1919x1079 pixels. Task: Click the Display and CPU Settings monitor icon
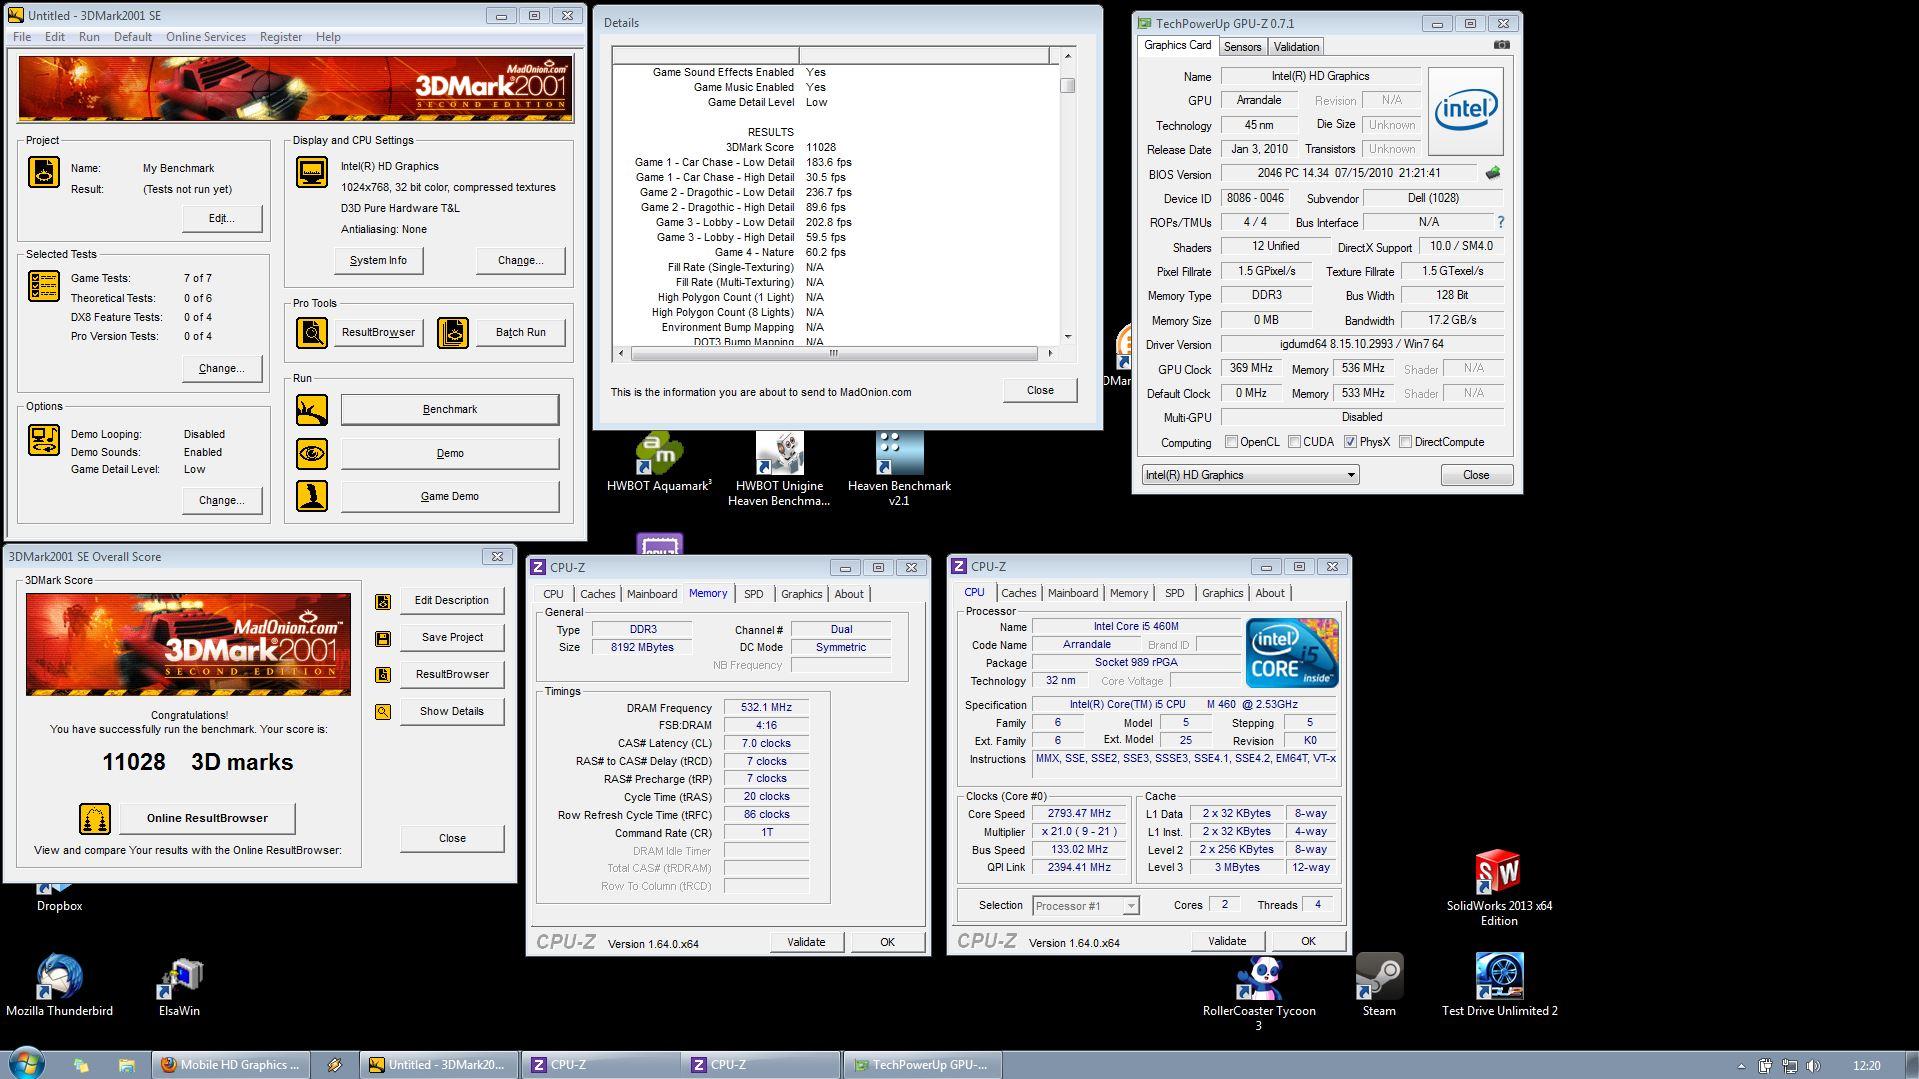coord(311,172)
